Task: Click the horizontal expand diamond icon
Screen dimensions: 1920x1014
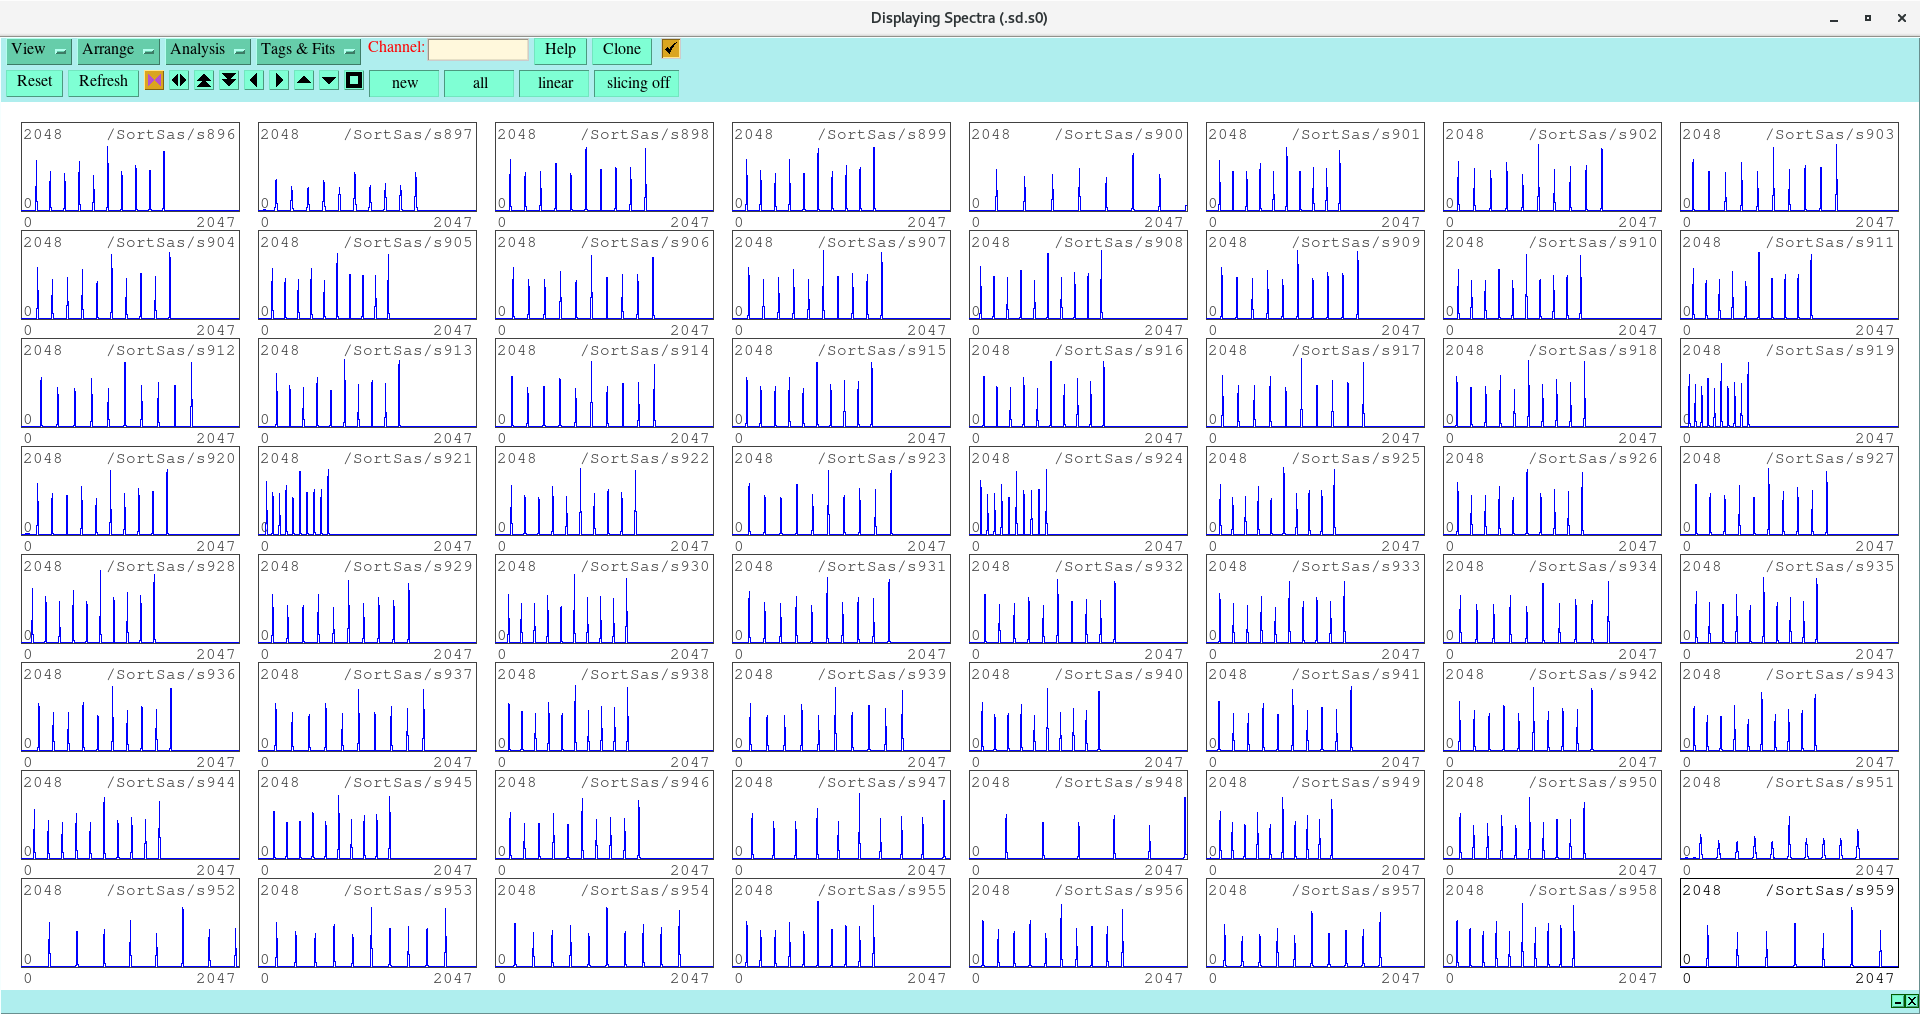Action: (x=179, y=80)
